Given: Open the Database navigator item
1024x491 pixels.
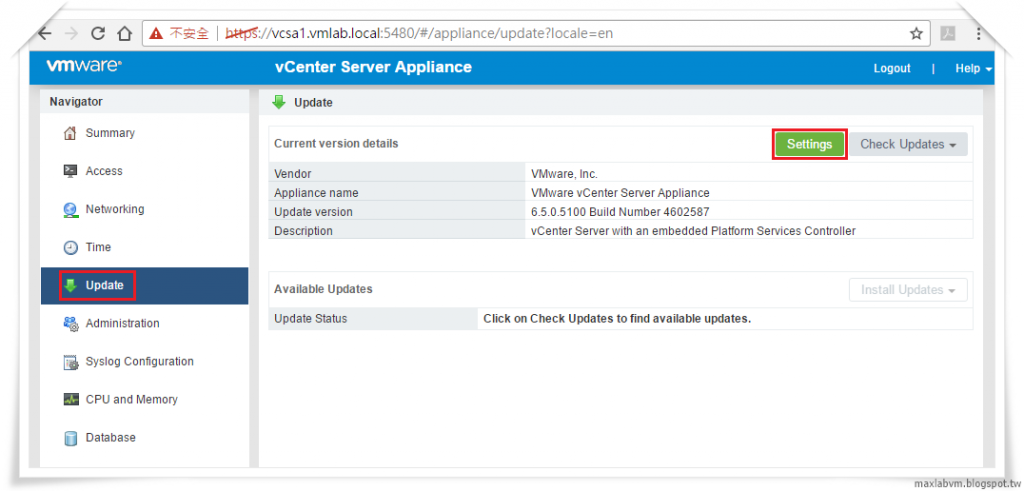Looking at the screenshot, I should 144,437.
